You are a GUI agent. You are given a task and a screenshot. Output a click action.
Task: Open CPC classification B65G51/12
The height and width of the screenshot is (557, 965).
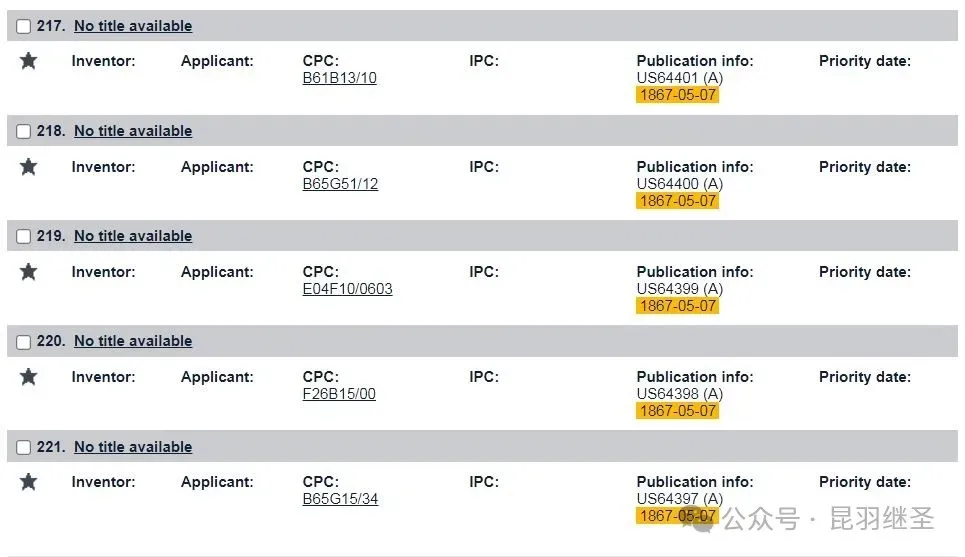[340, 184]
